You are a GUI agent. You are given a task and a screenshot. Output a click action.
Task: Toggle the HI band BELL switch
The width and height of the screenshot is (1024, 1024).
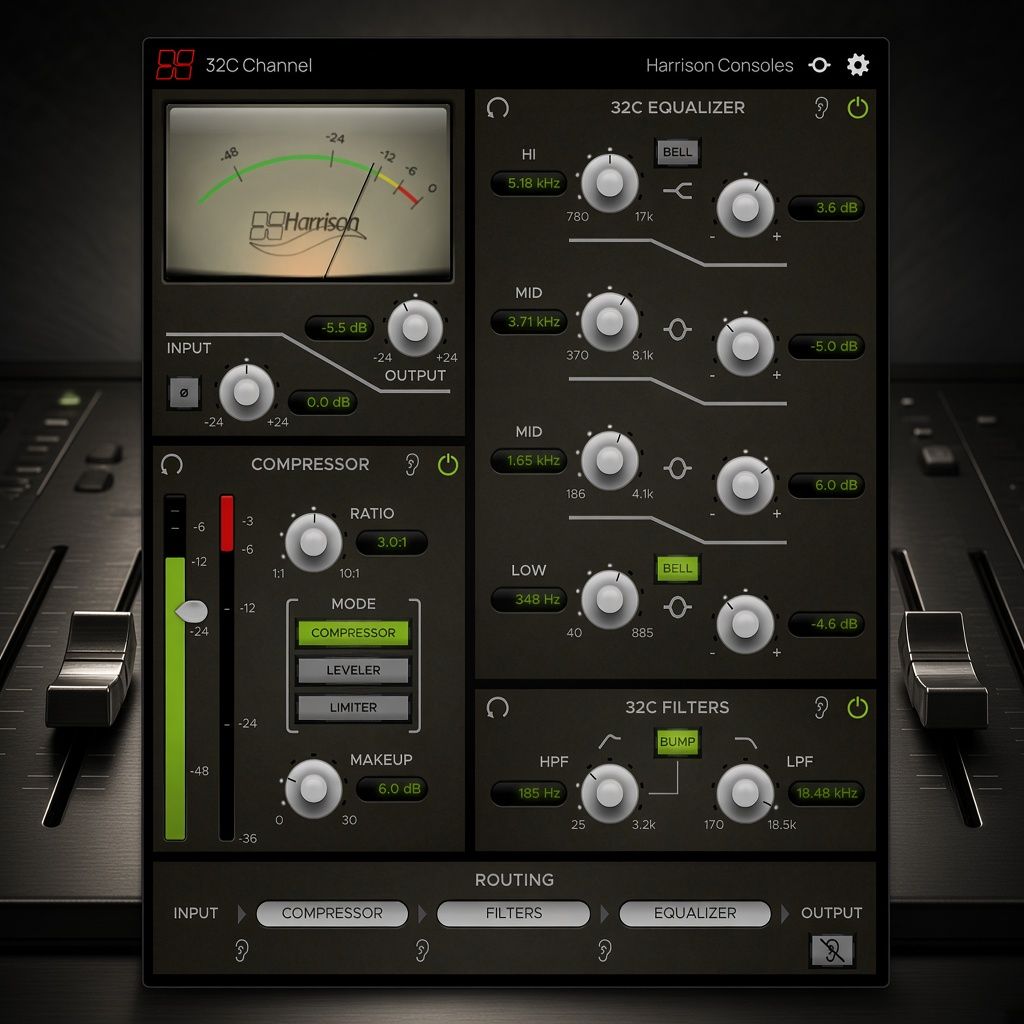click(677, 152)
